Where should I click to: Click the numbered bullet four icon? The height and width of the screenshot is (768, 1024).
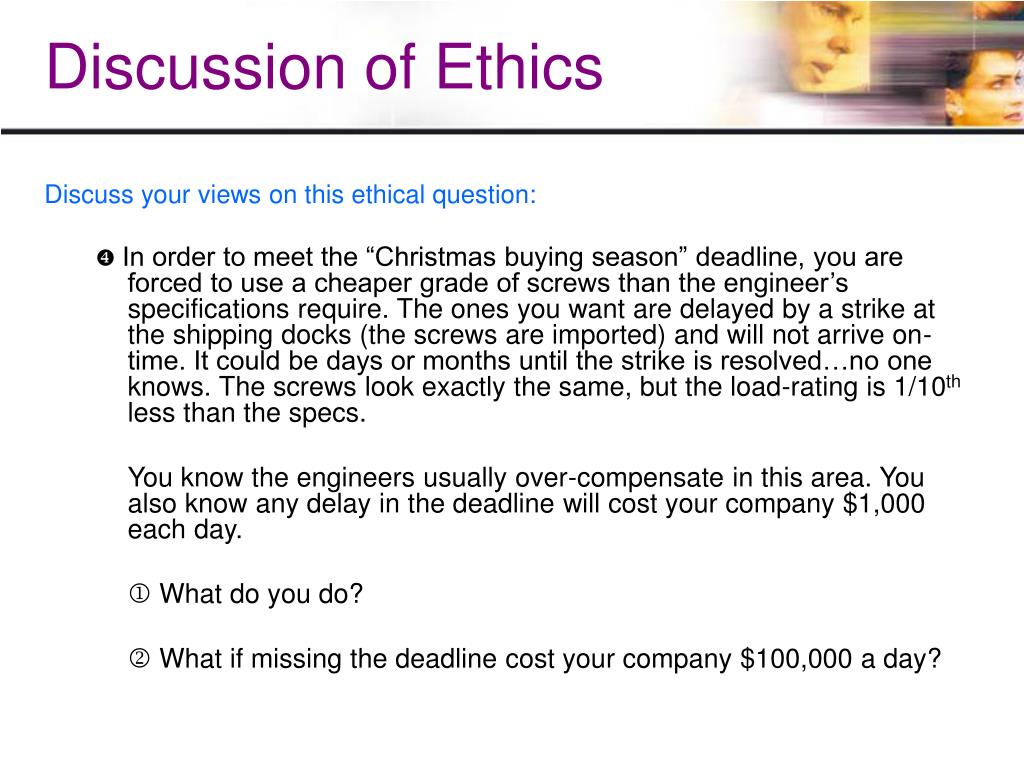click(x=105, y=258)
